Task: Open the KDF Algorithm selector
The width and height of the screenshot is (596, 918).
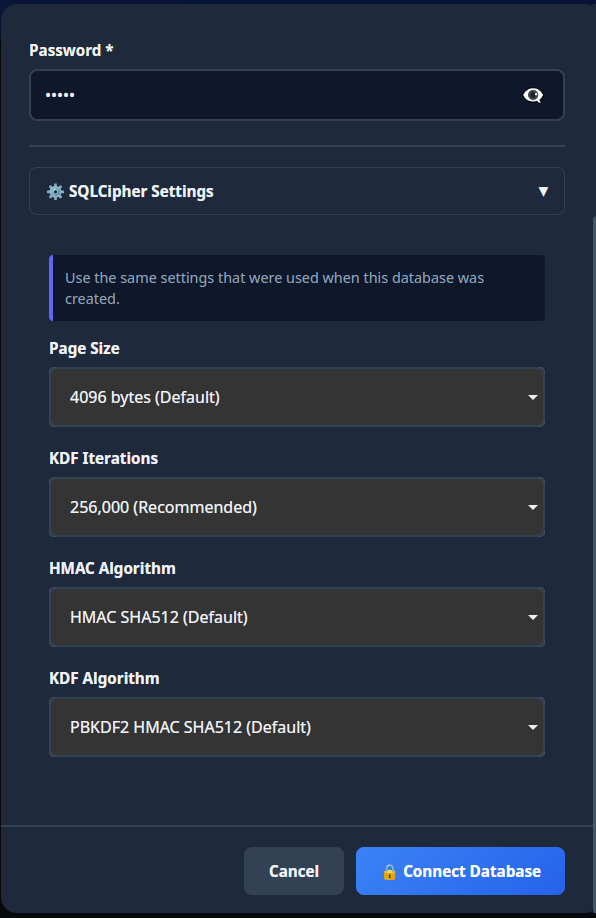Action: (x=297, y=727)
